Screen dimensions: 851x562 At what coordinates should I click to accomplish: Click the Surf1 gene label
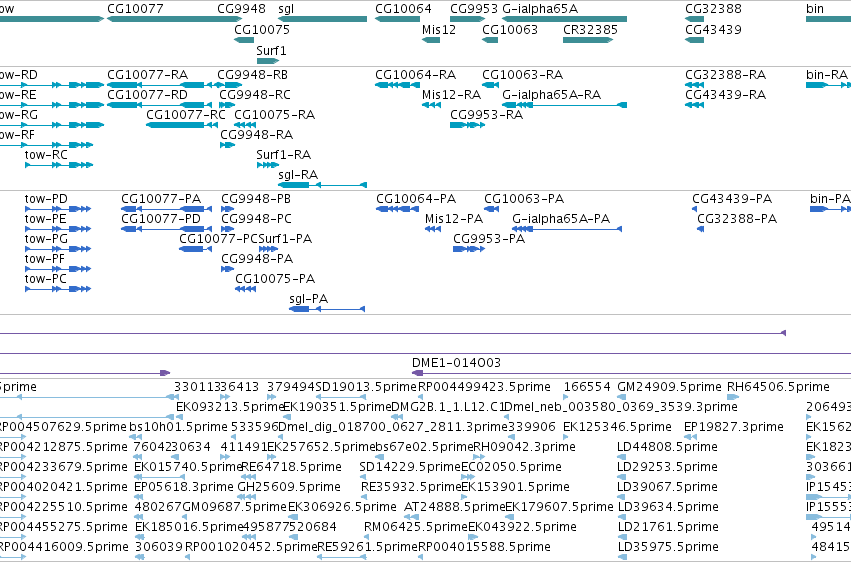click(x=271, y=50)
